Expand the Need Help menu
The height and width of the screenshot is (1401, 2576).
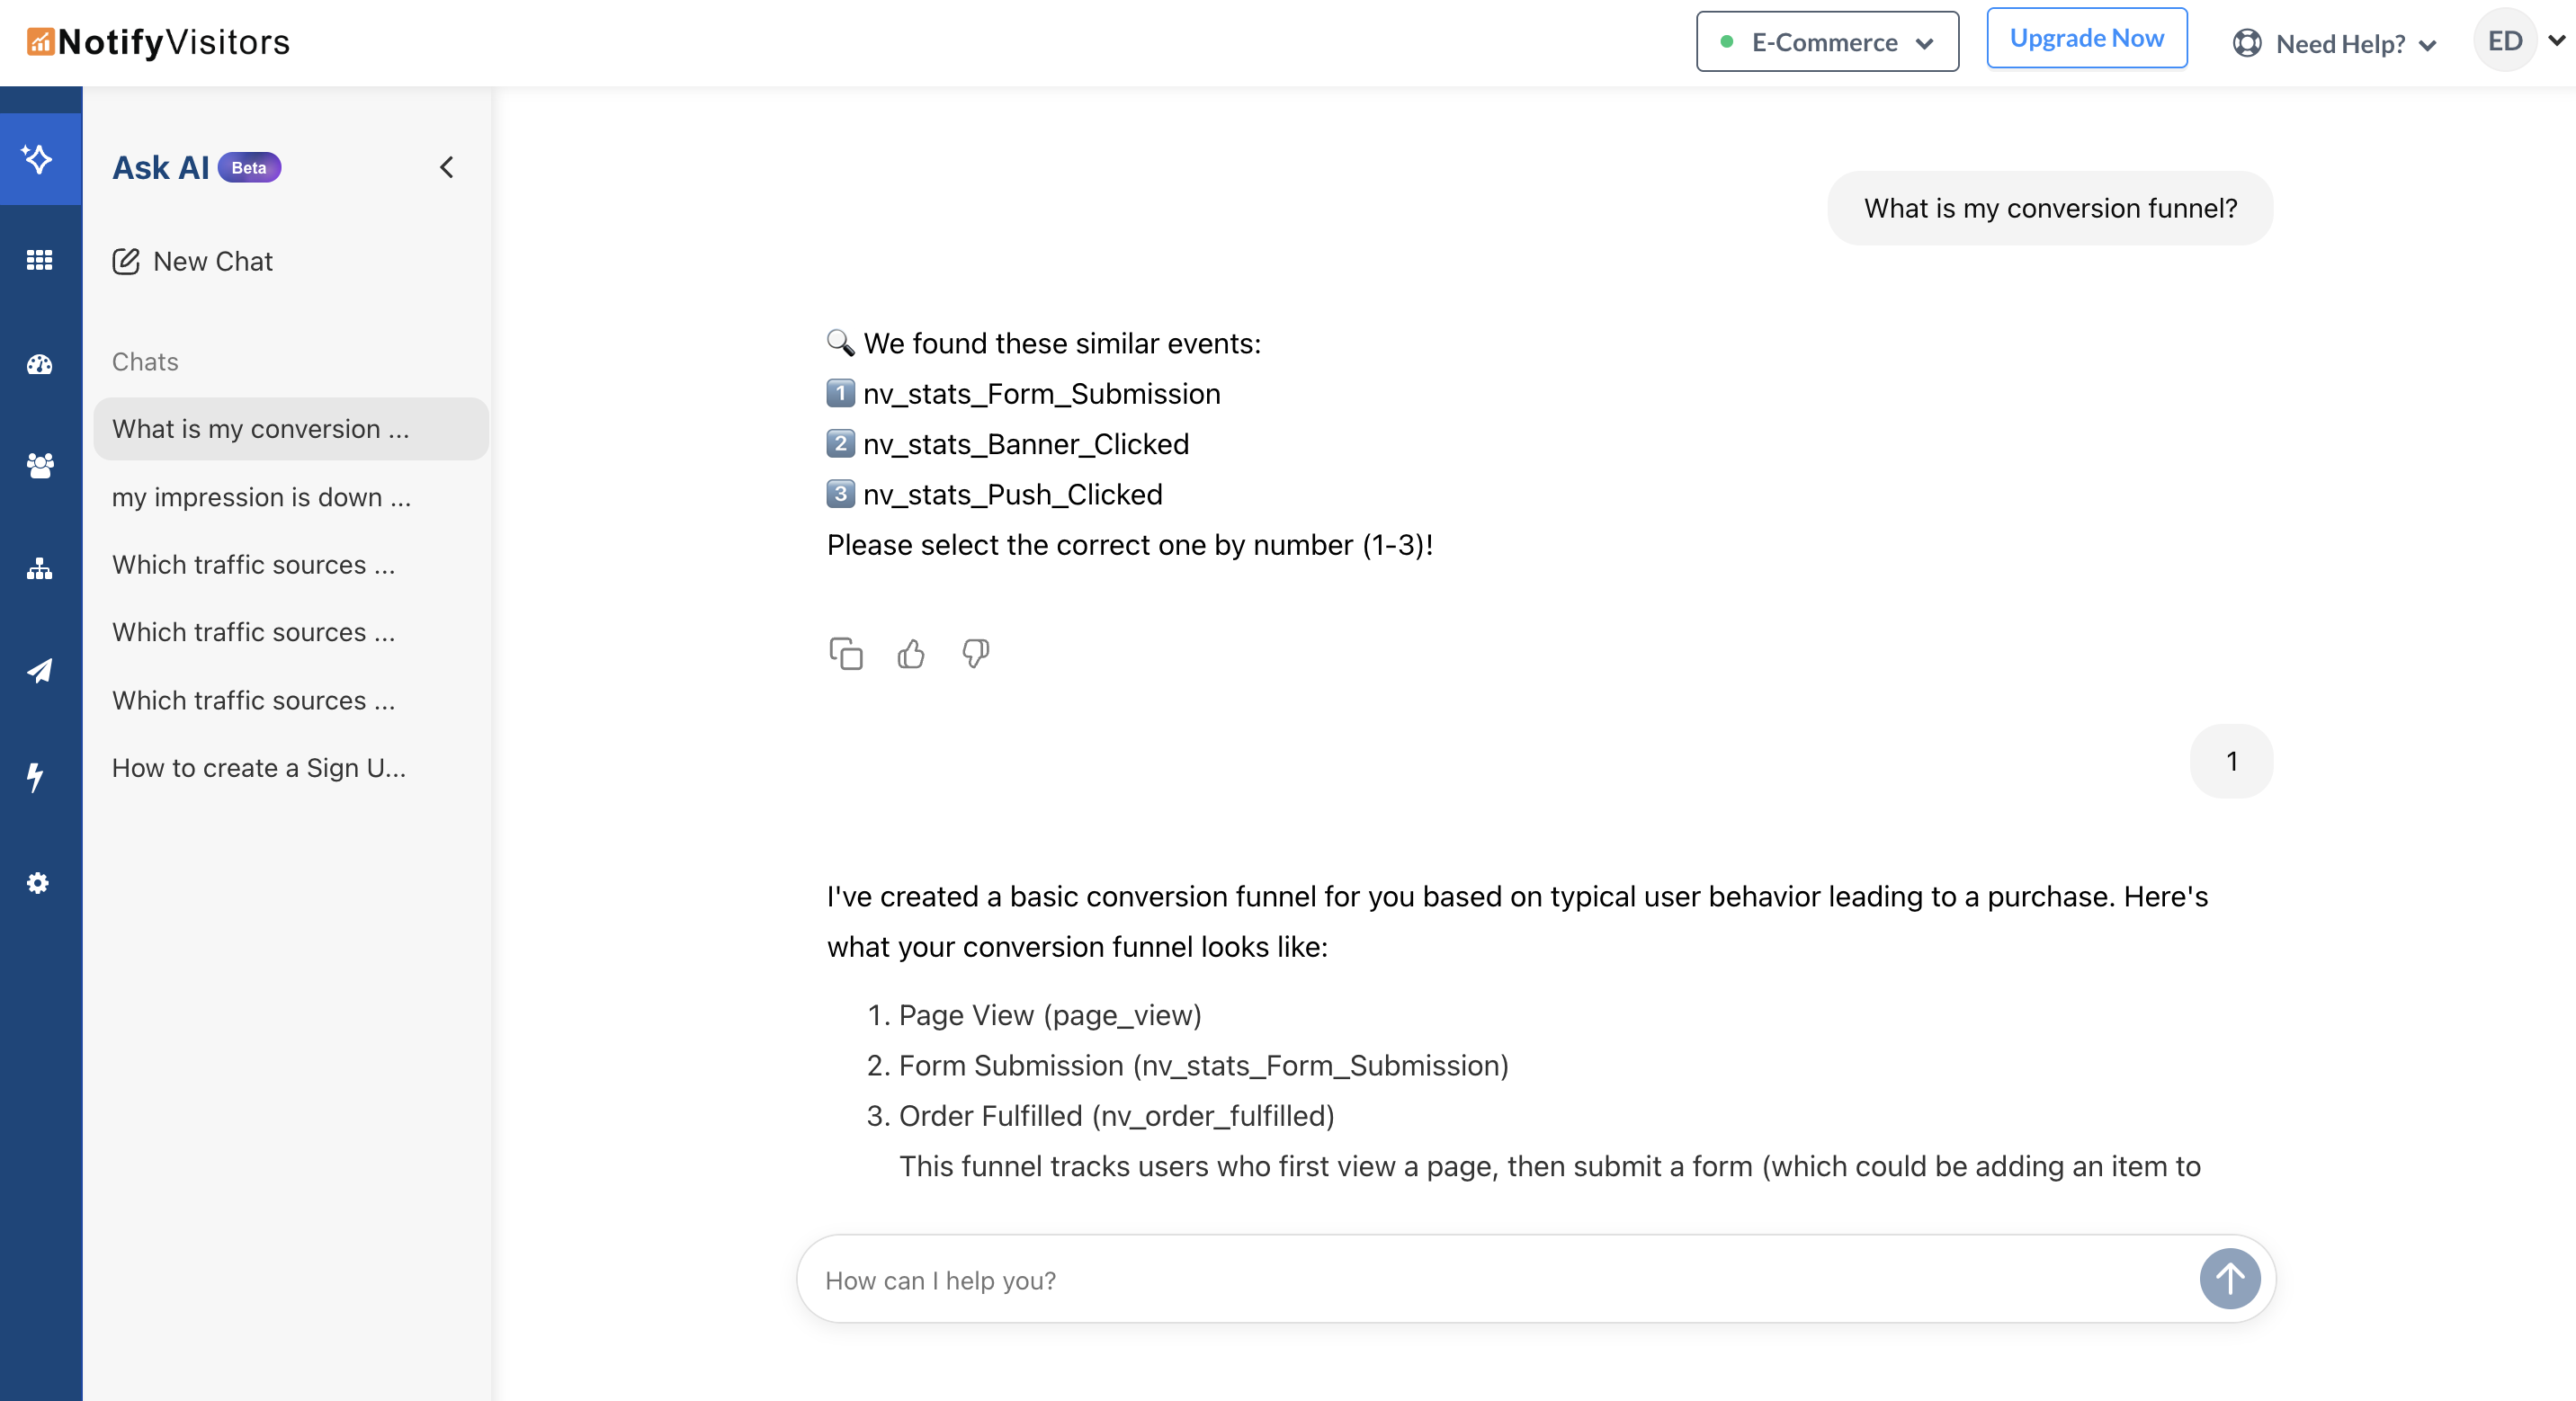point(2335,43)
